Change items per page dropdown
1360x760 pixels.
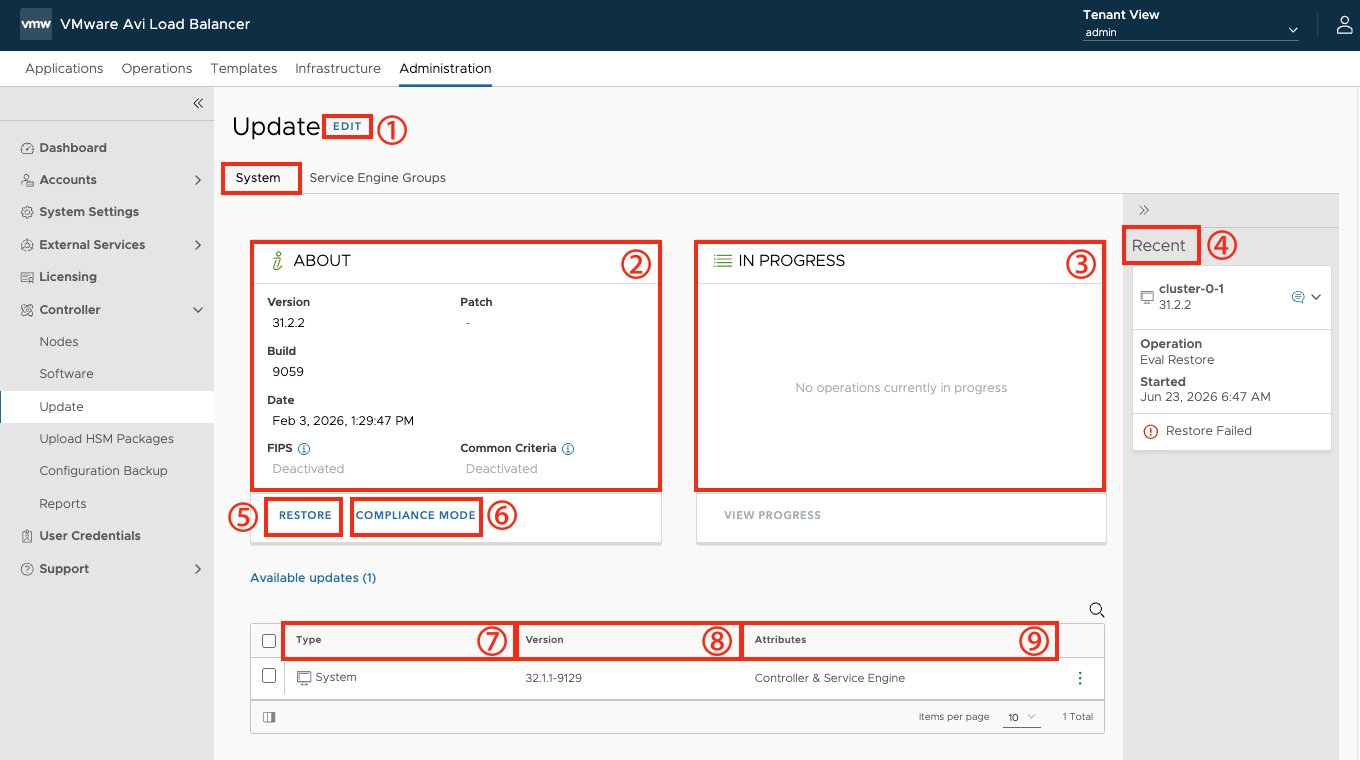tap(1022, 717)
